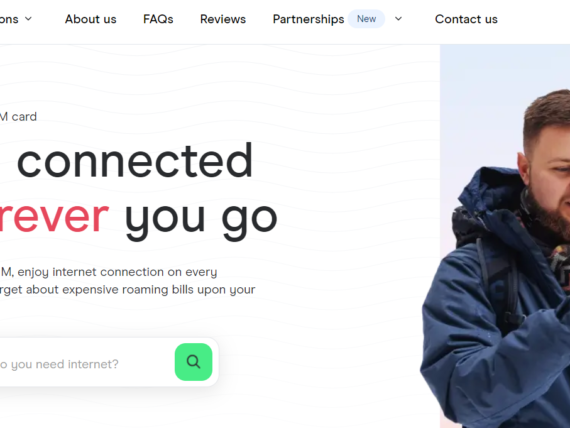Open the Contact us link
The width and height of the screenshot is (570, 428).
(466, 19)
